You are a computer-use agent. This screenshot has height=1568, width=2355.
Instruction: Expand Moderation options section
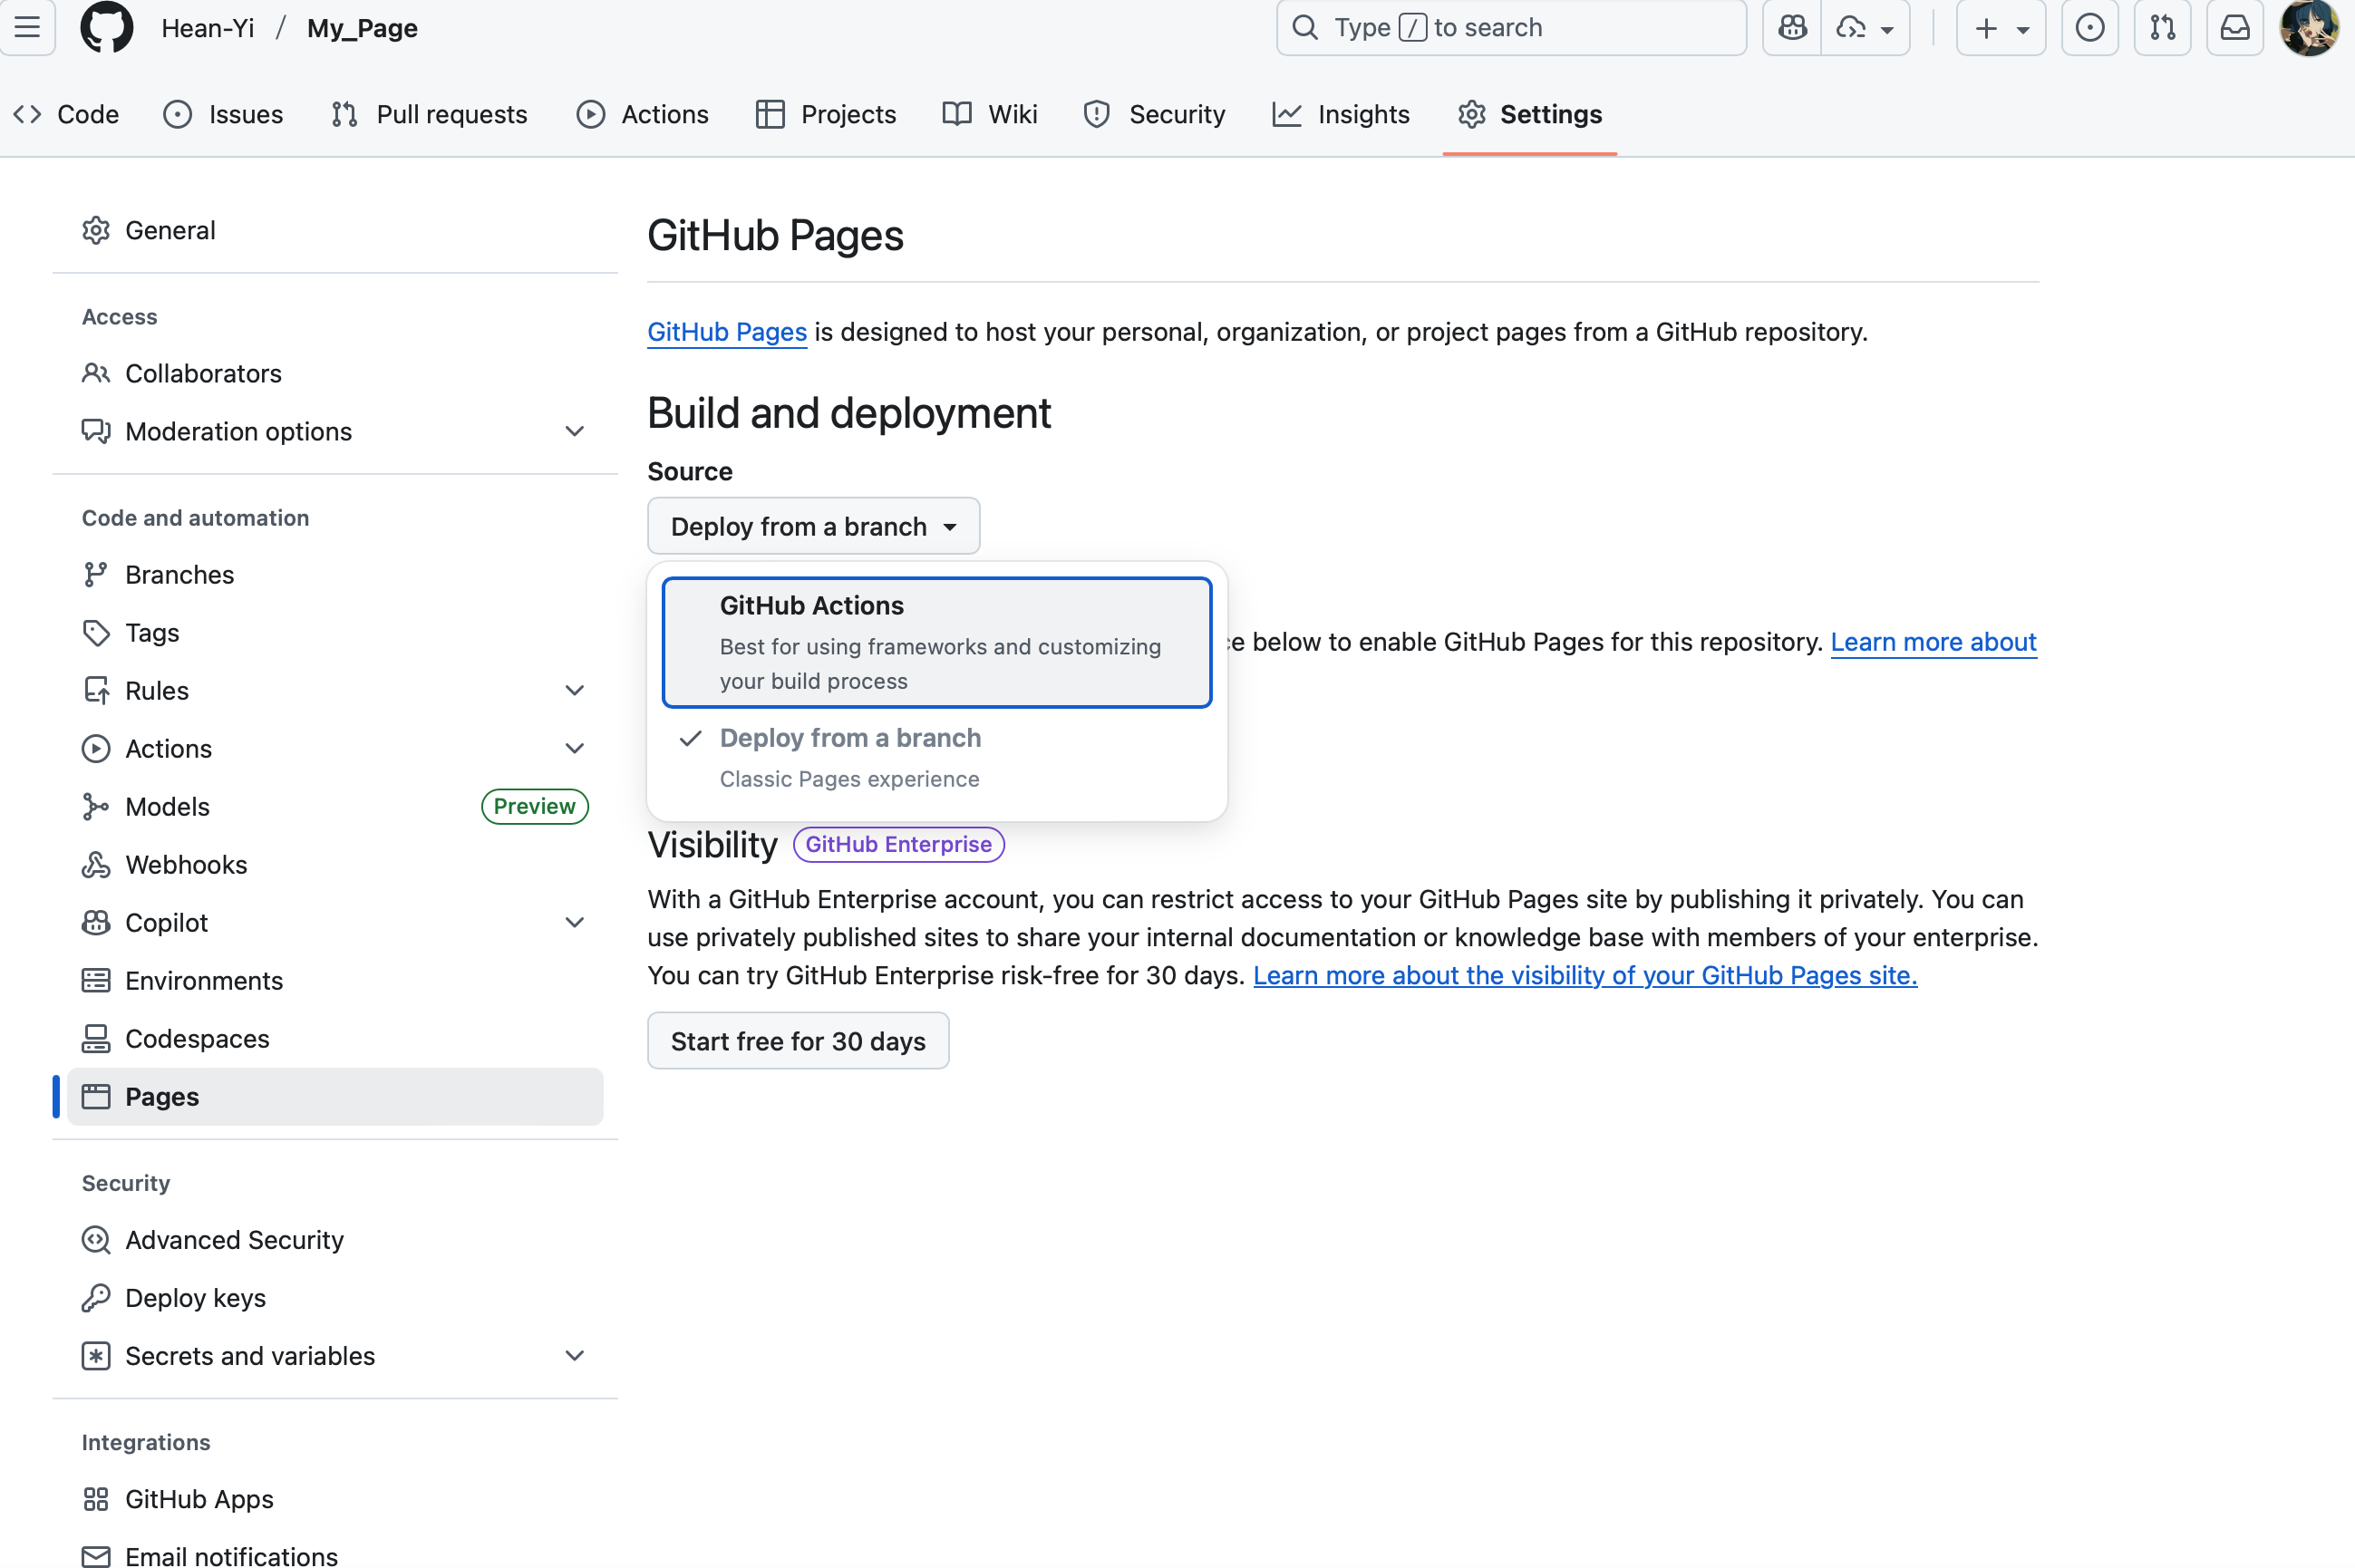574,431
